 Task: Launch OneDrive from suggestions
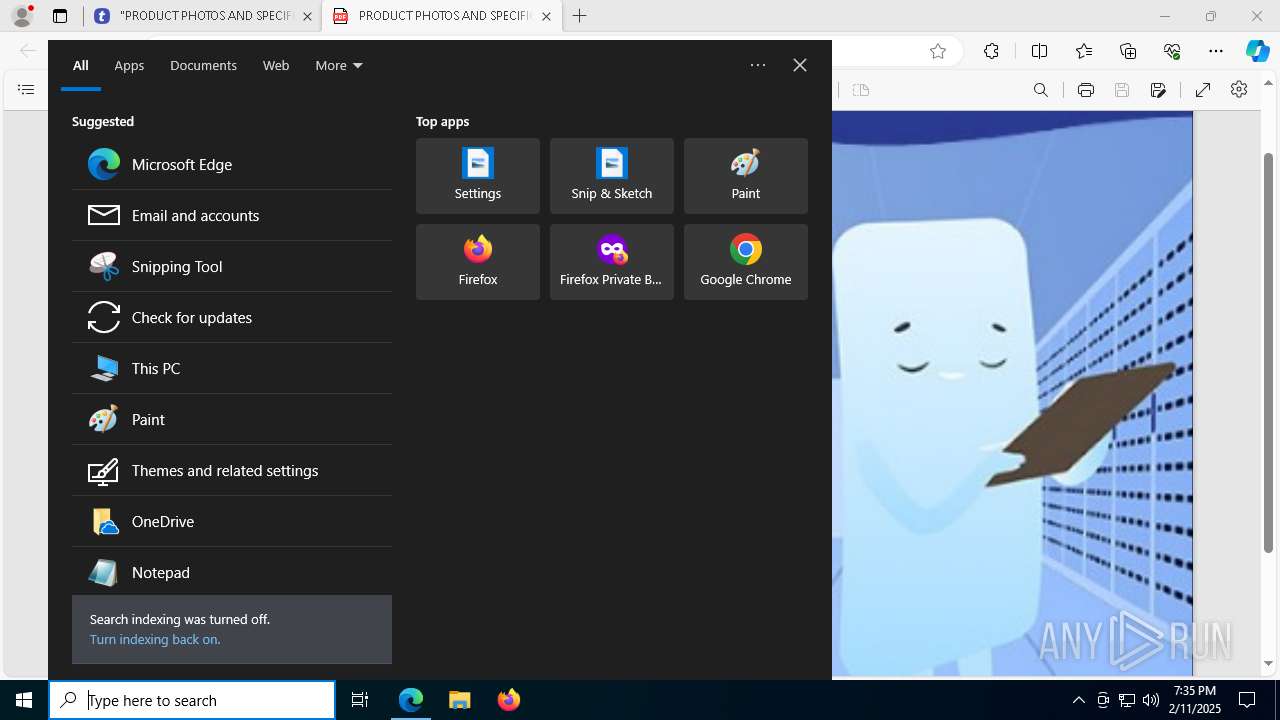(232, 521)
